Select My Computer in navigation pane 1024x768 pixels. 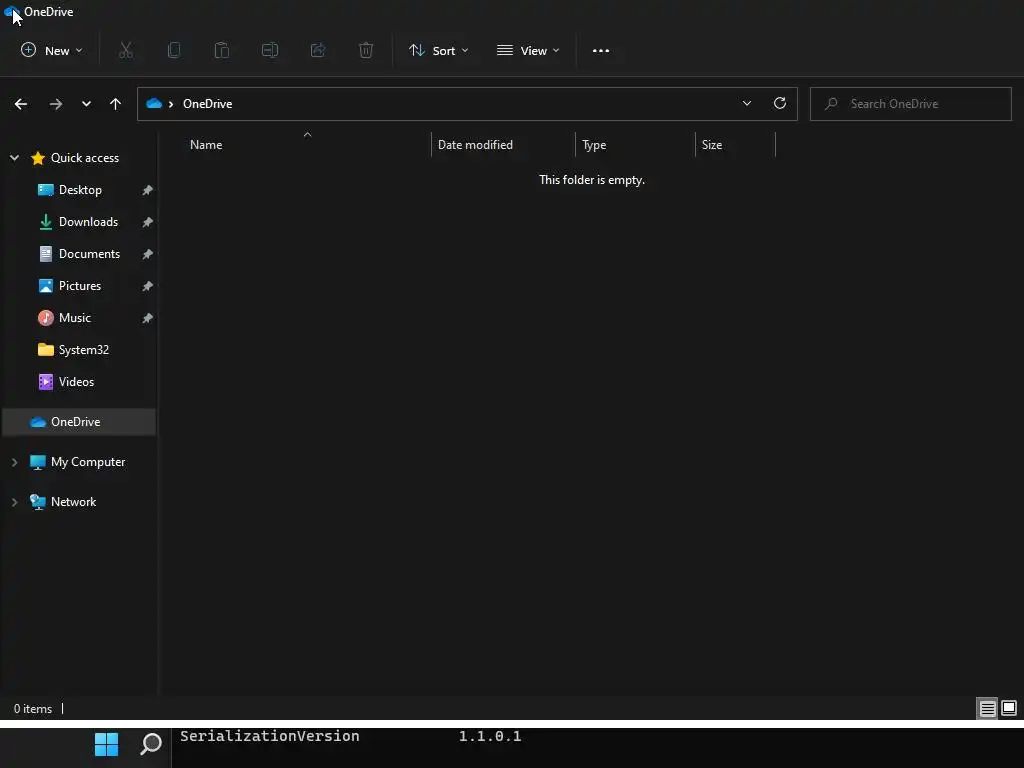click(x=88, y=462)
